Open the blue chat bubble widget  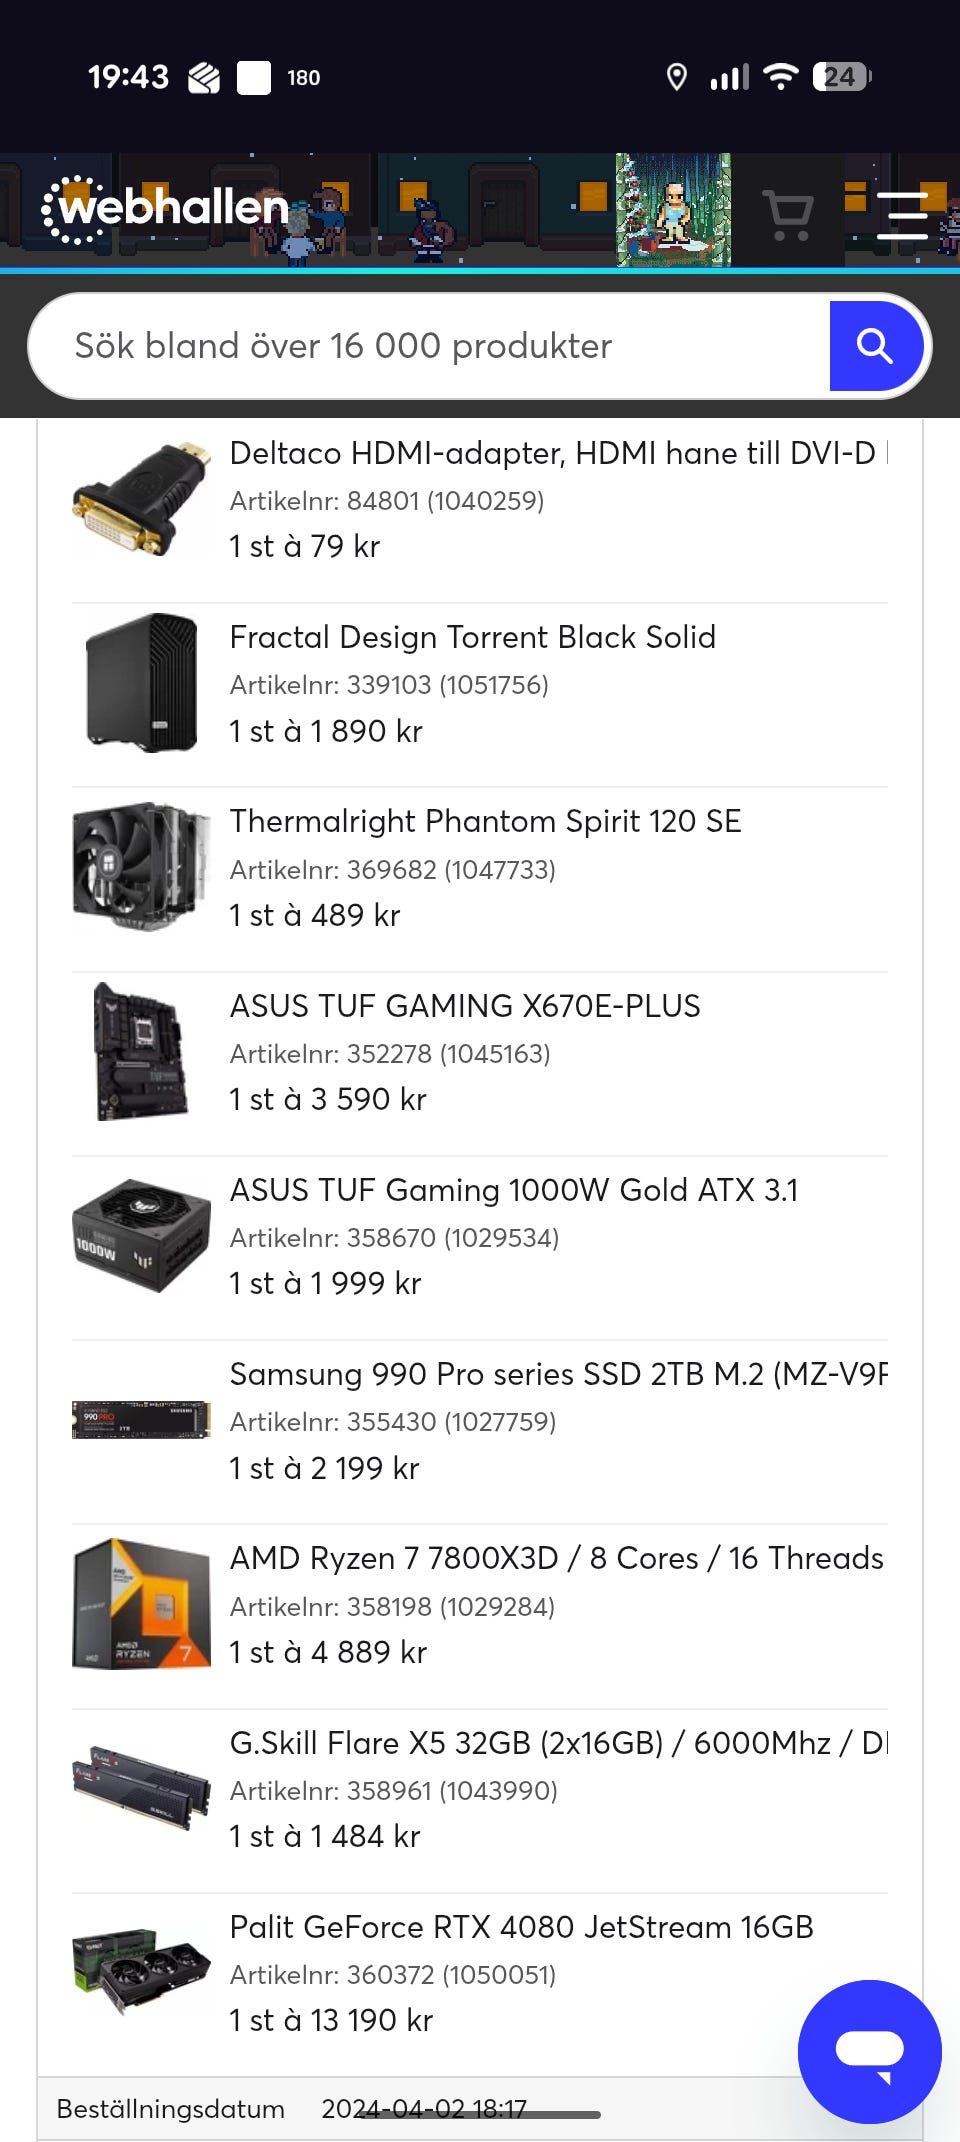point(869,2051)
